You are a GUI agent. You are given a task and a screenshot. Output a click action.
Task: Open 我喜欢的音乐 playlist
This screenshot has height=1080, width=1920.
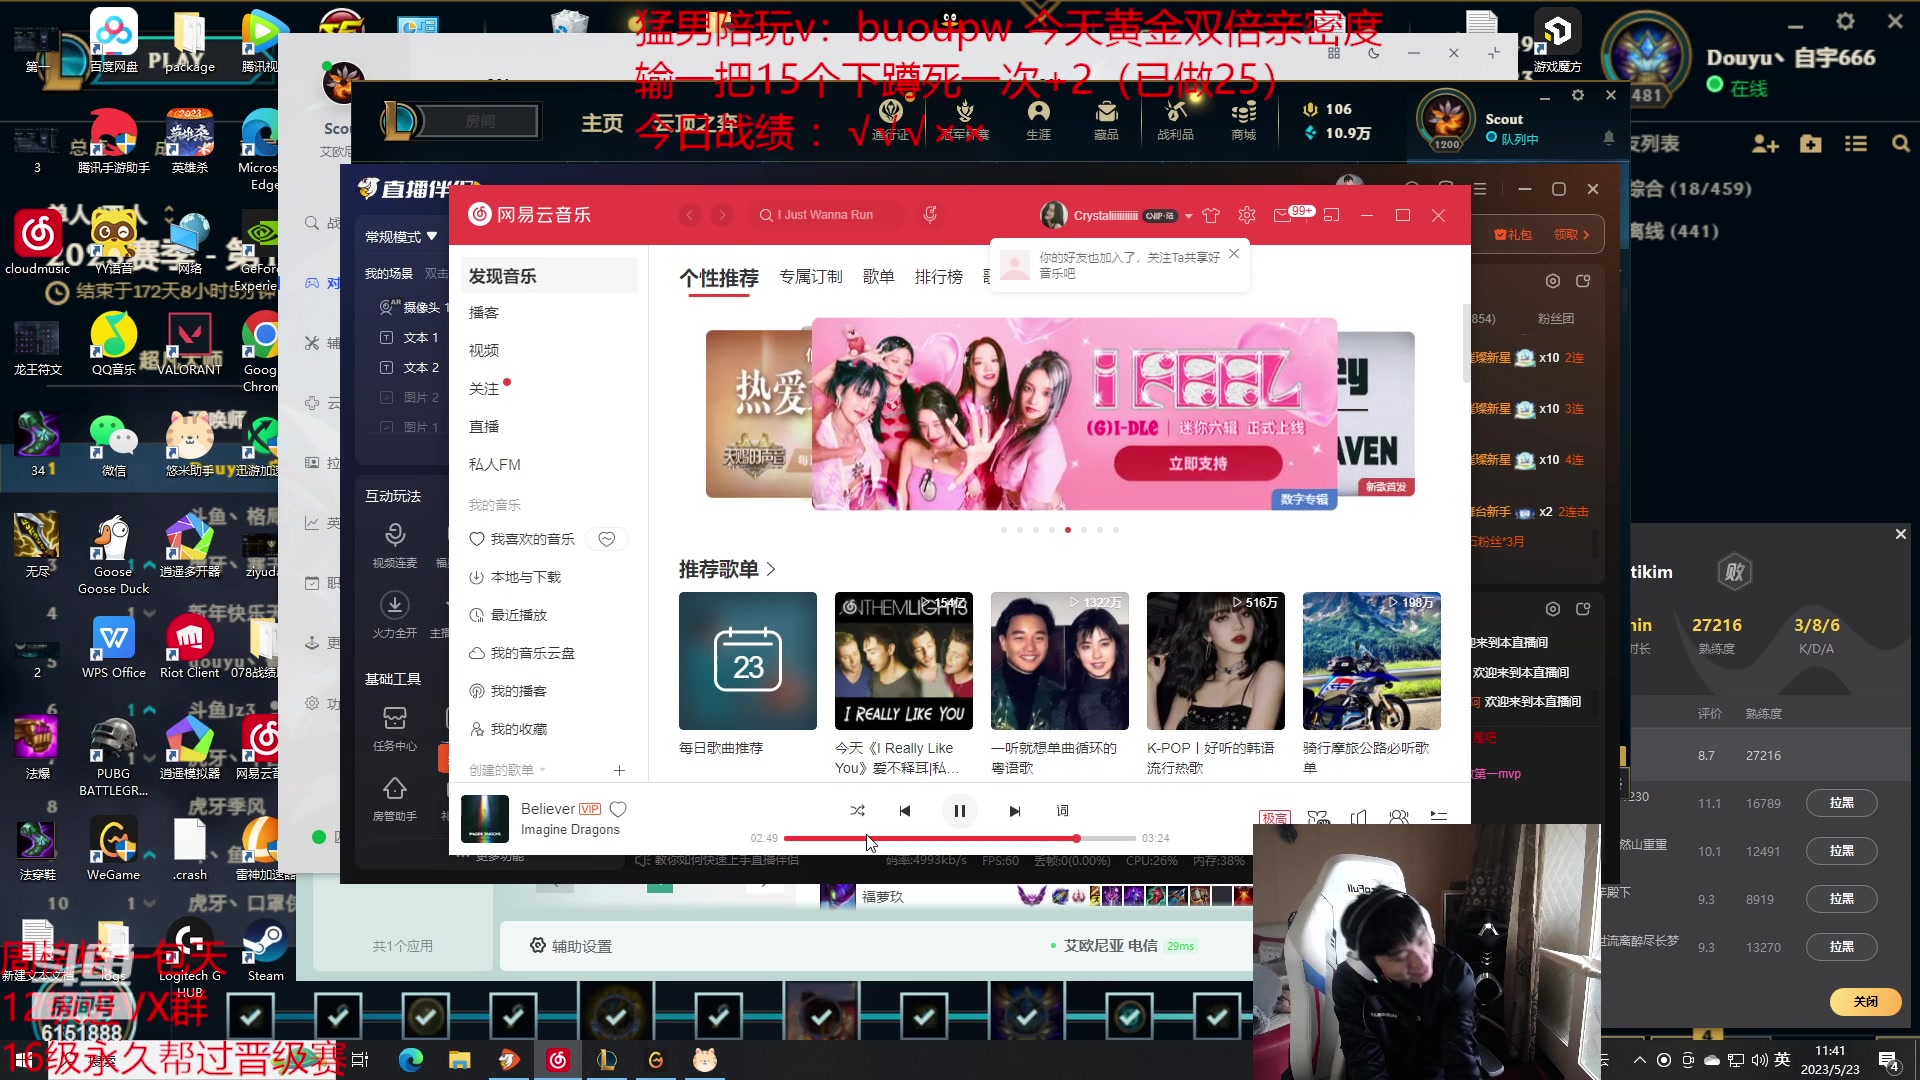(x=522, y=539)
